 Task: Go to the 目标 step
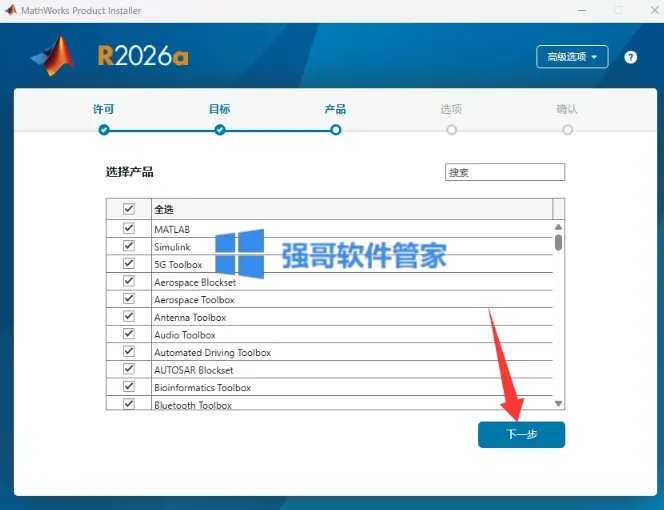(219, 109)
